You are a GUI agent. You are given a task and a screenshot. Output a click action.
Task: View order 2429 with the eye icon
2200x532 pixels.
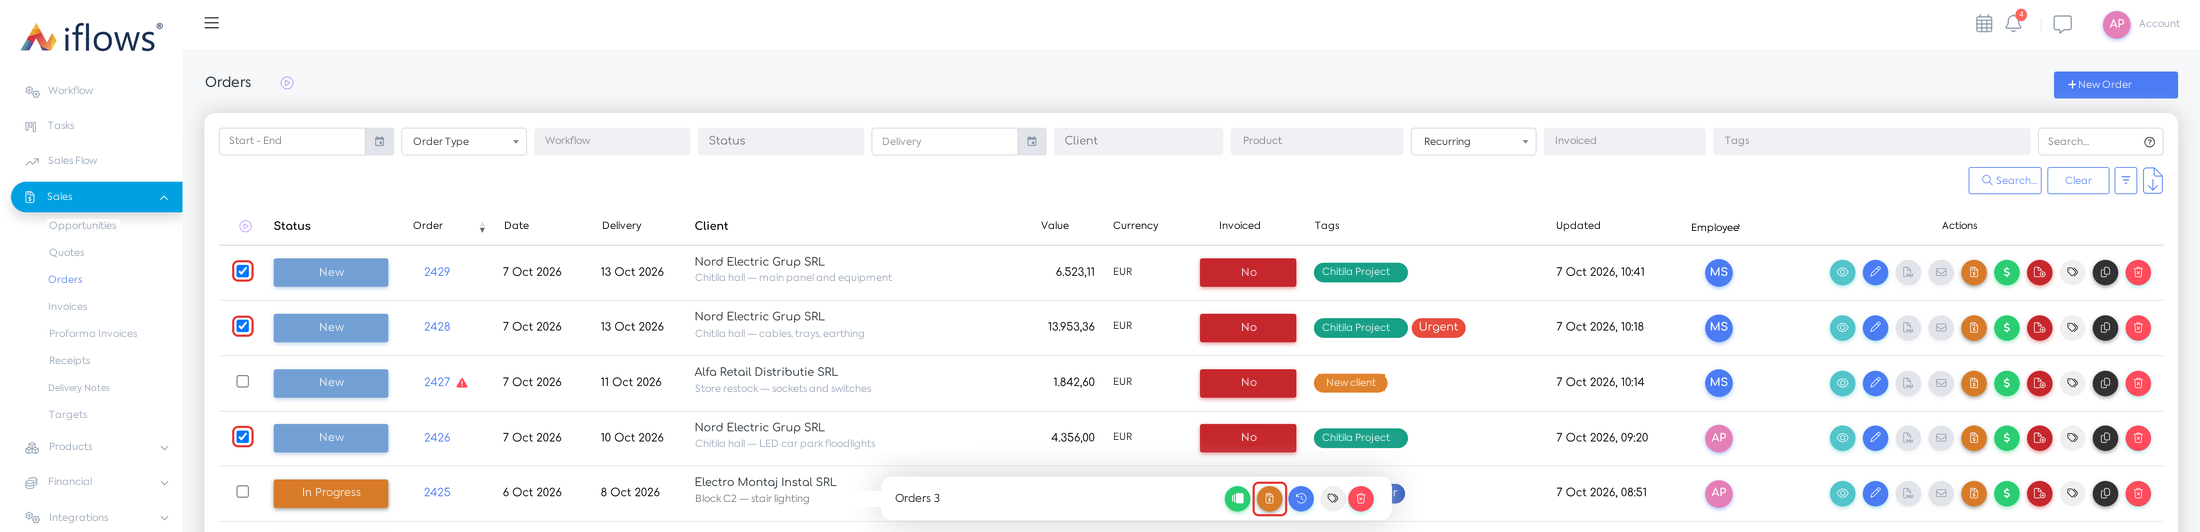coord(1842,272)
